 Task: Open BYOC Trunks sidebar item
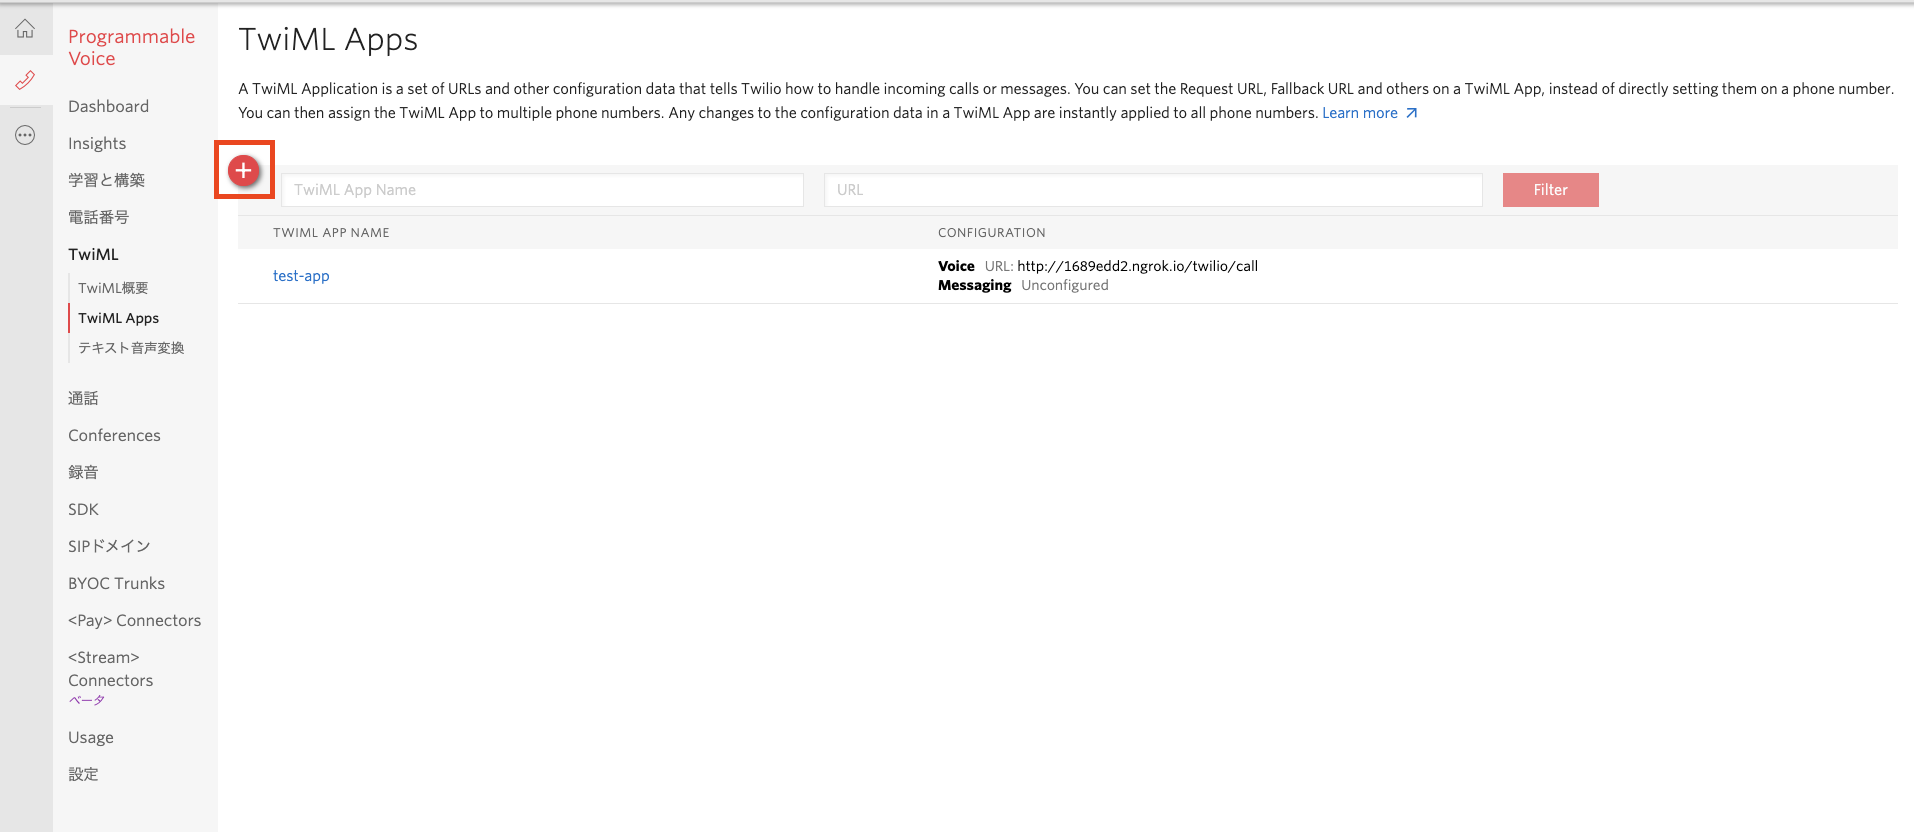point(116,583)
